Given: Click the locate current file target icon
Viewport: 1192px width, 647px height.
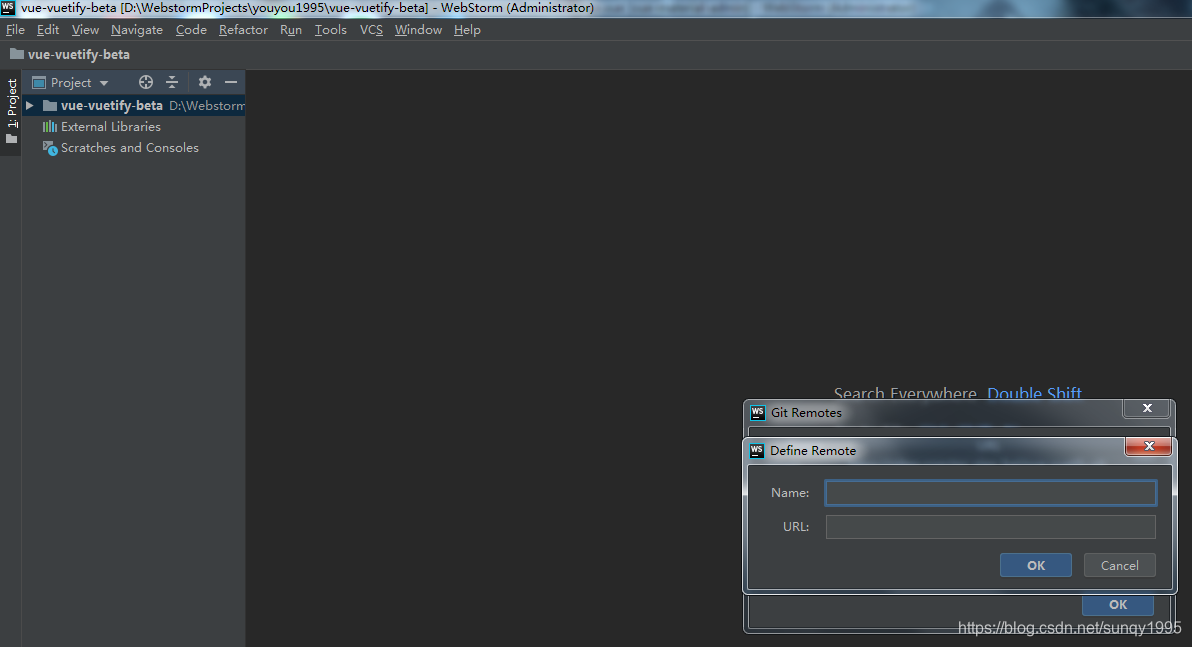Looking at the screenshot, I should click(146, 82).
